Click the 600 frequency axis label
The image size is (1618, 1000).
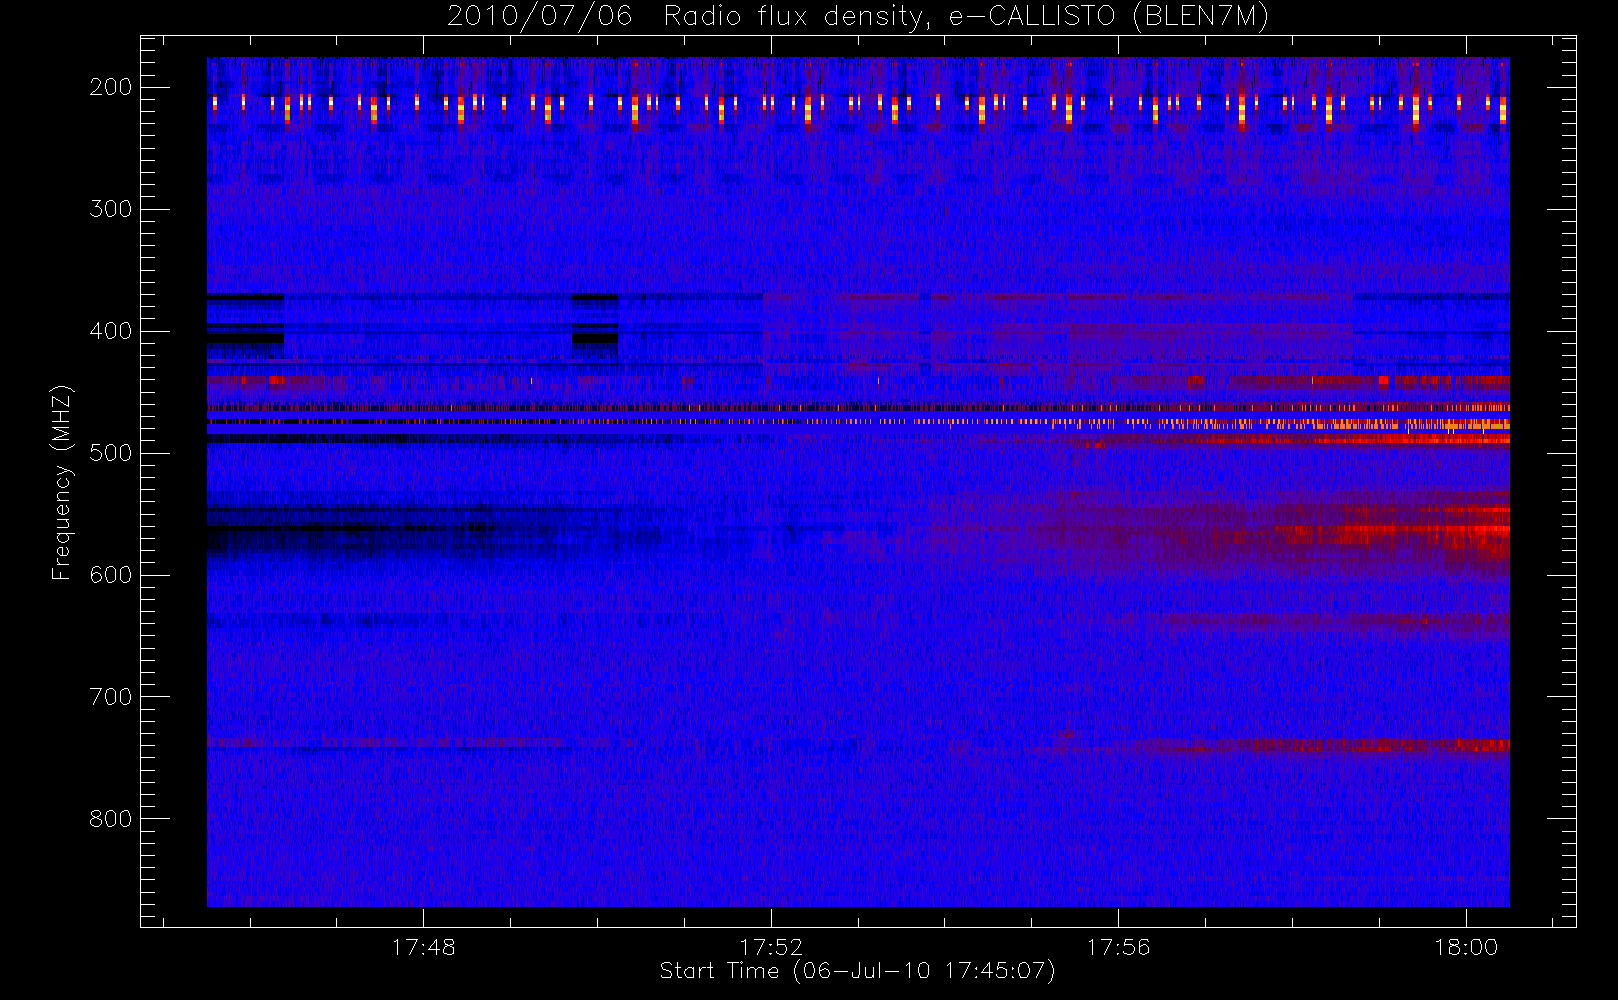point(111,575)
